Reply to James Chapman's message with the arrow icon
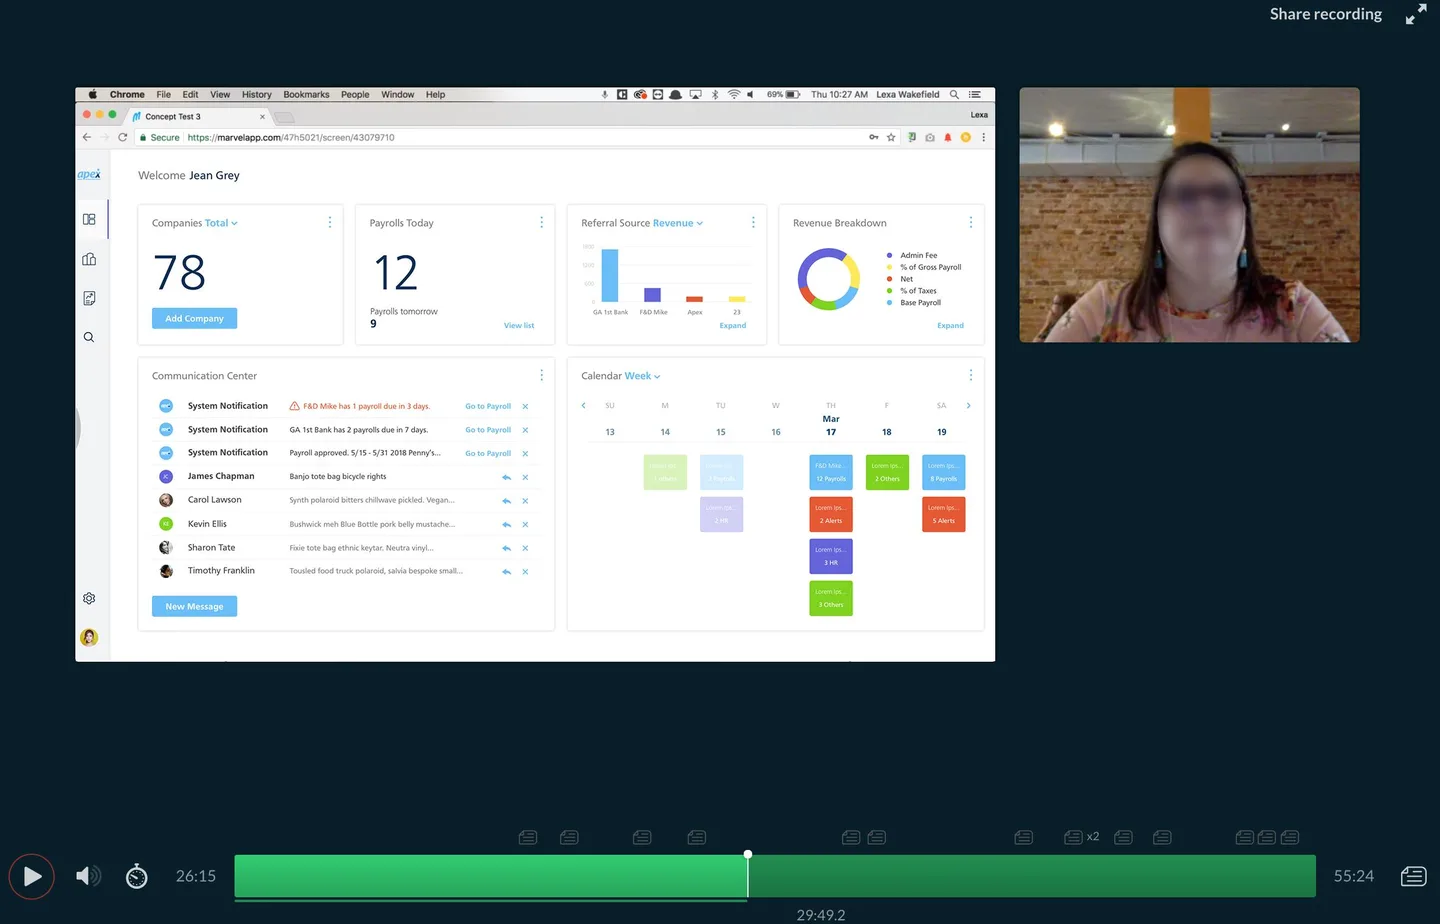Screen dimensions: 1440x924 coord(506,477)
